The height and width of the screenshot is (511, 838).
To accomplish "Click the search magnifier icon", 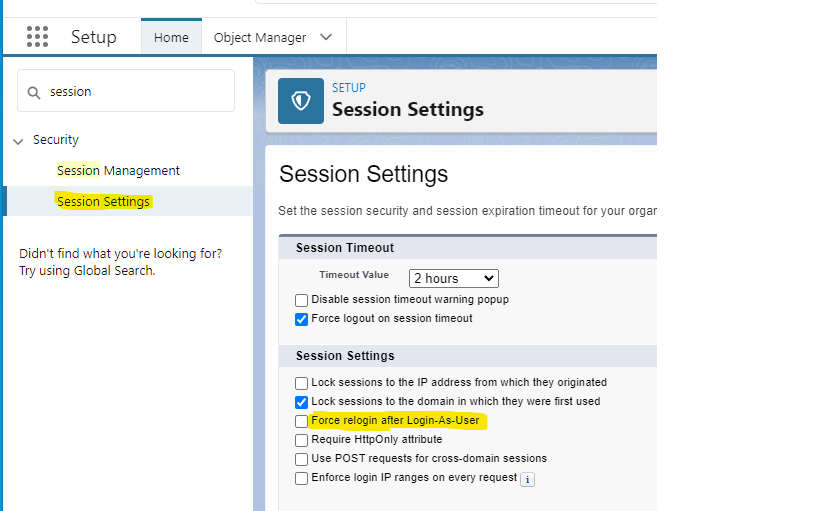I will coord(36,92).
